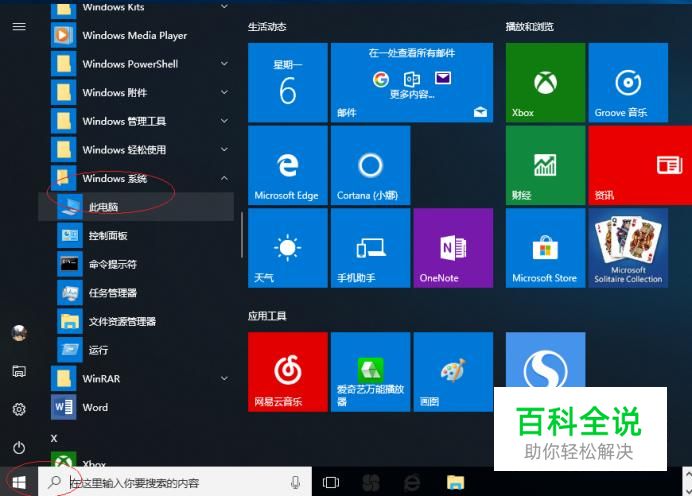Open the Pictures icon in Start sidebar
The image size is (692, 496).
pyautogui.click(x=19, y=371)
